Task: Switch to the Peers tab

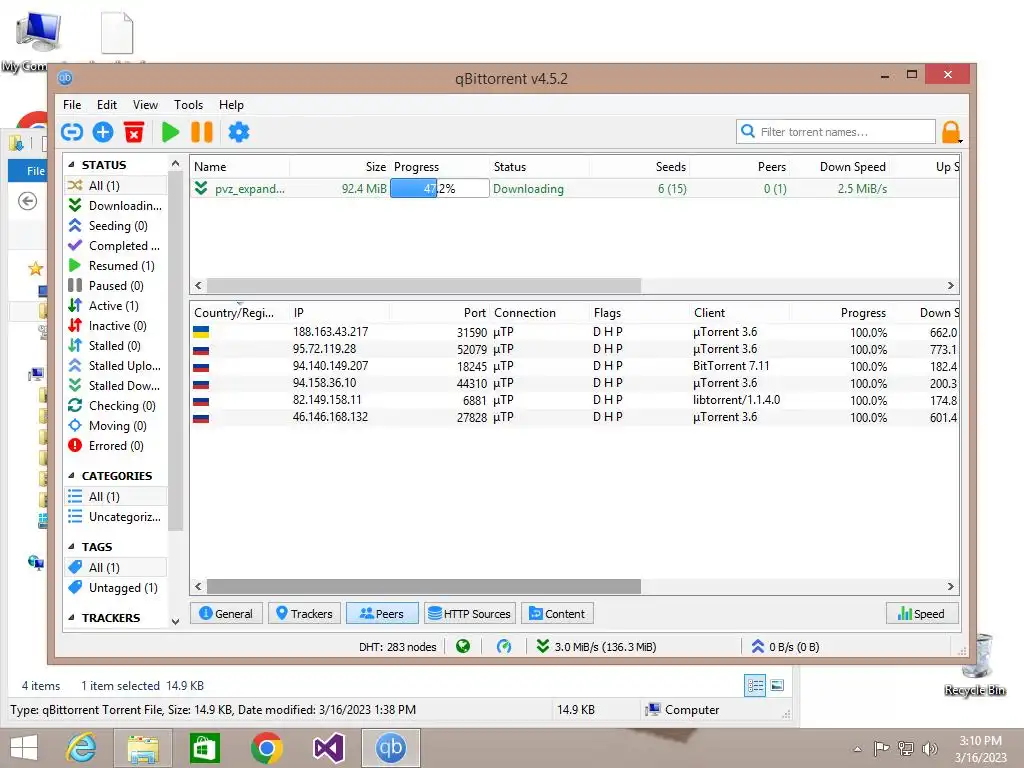Action: click(x=381, y=614)
